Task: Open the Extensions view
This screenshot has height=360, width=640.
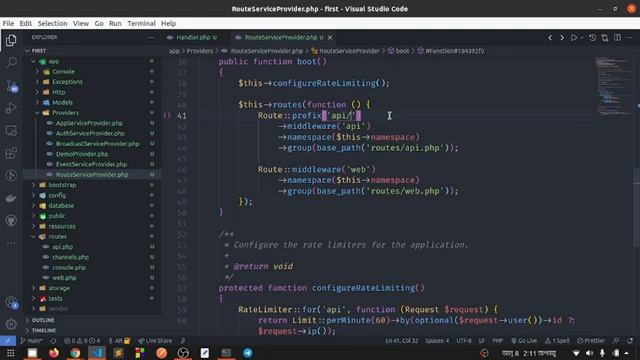Action: coord(11,153)
